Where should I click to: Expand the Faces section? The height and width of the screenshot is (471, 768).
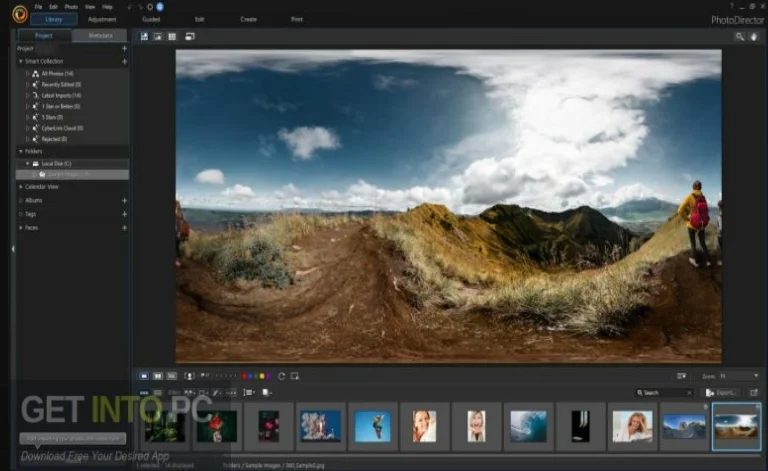(x=21, y=228)
